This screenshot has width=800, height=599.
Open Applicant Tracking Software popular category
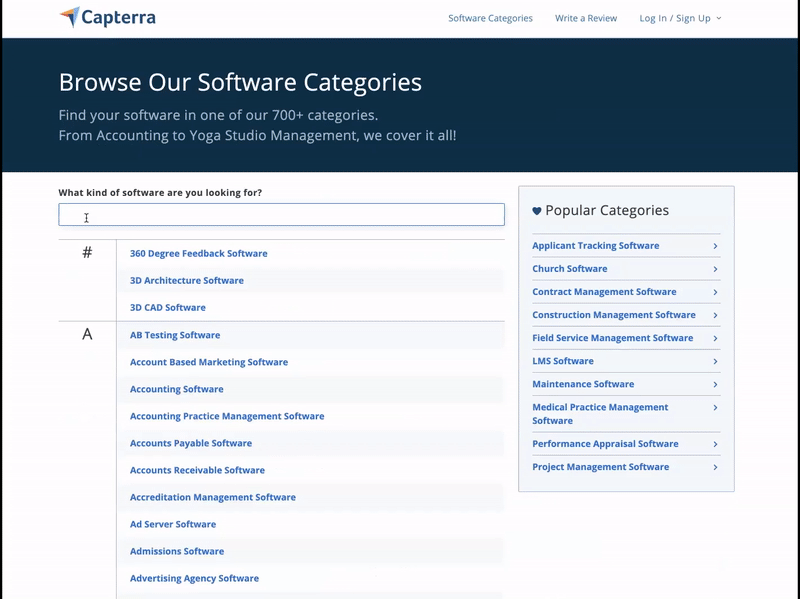coord(595,246)
